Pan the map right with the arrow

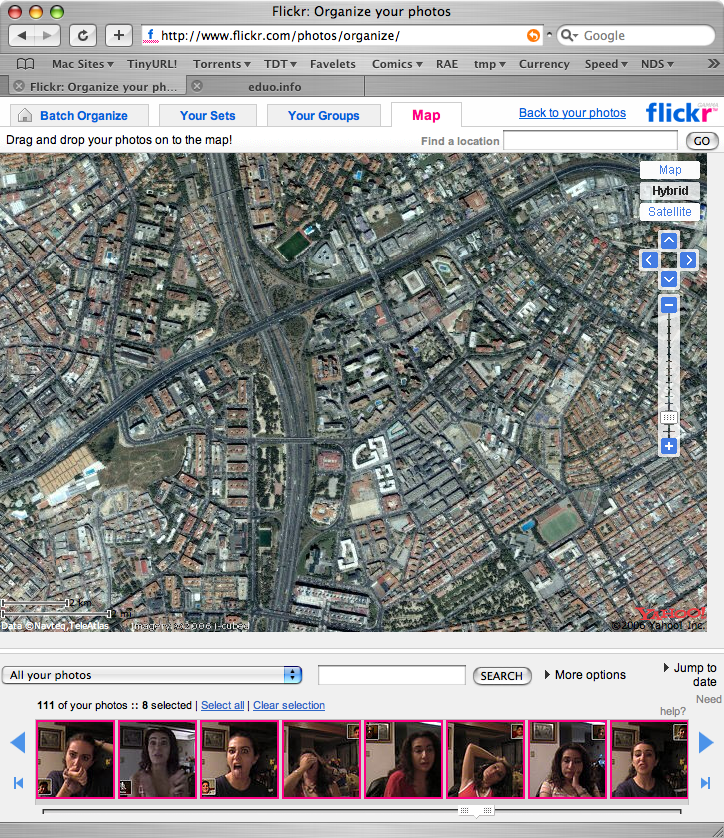(689, 260)
